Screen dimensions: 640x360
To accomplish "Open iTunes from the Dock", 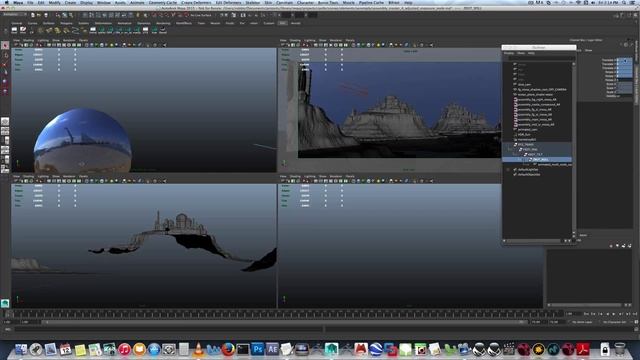I will tap(124, 349).
